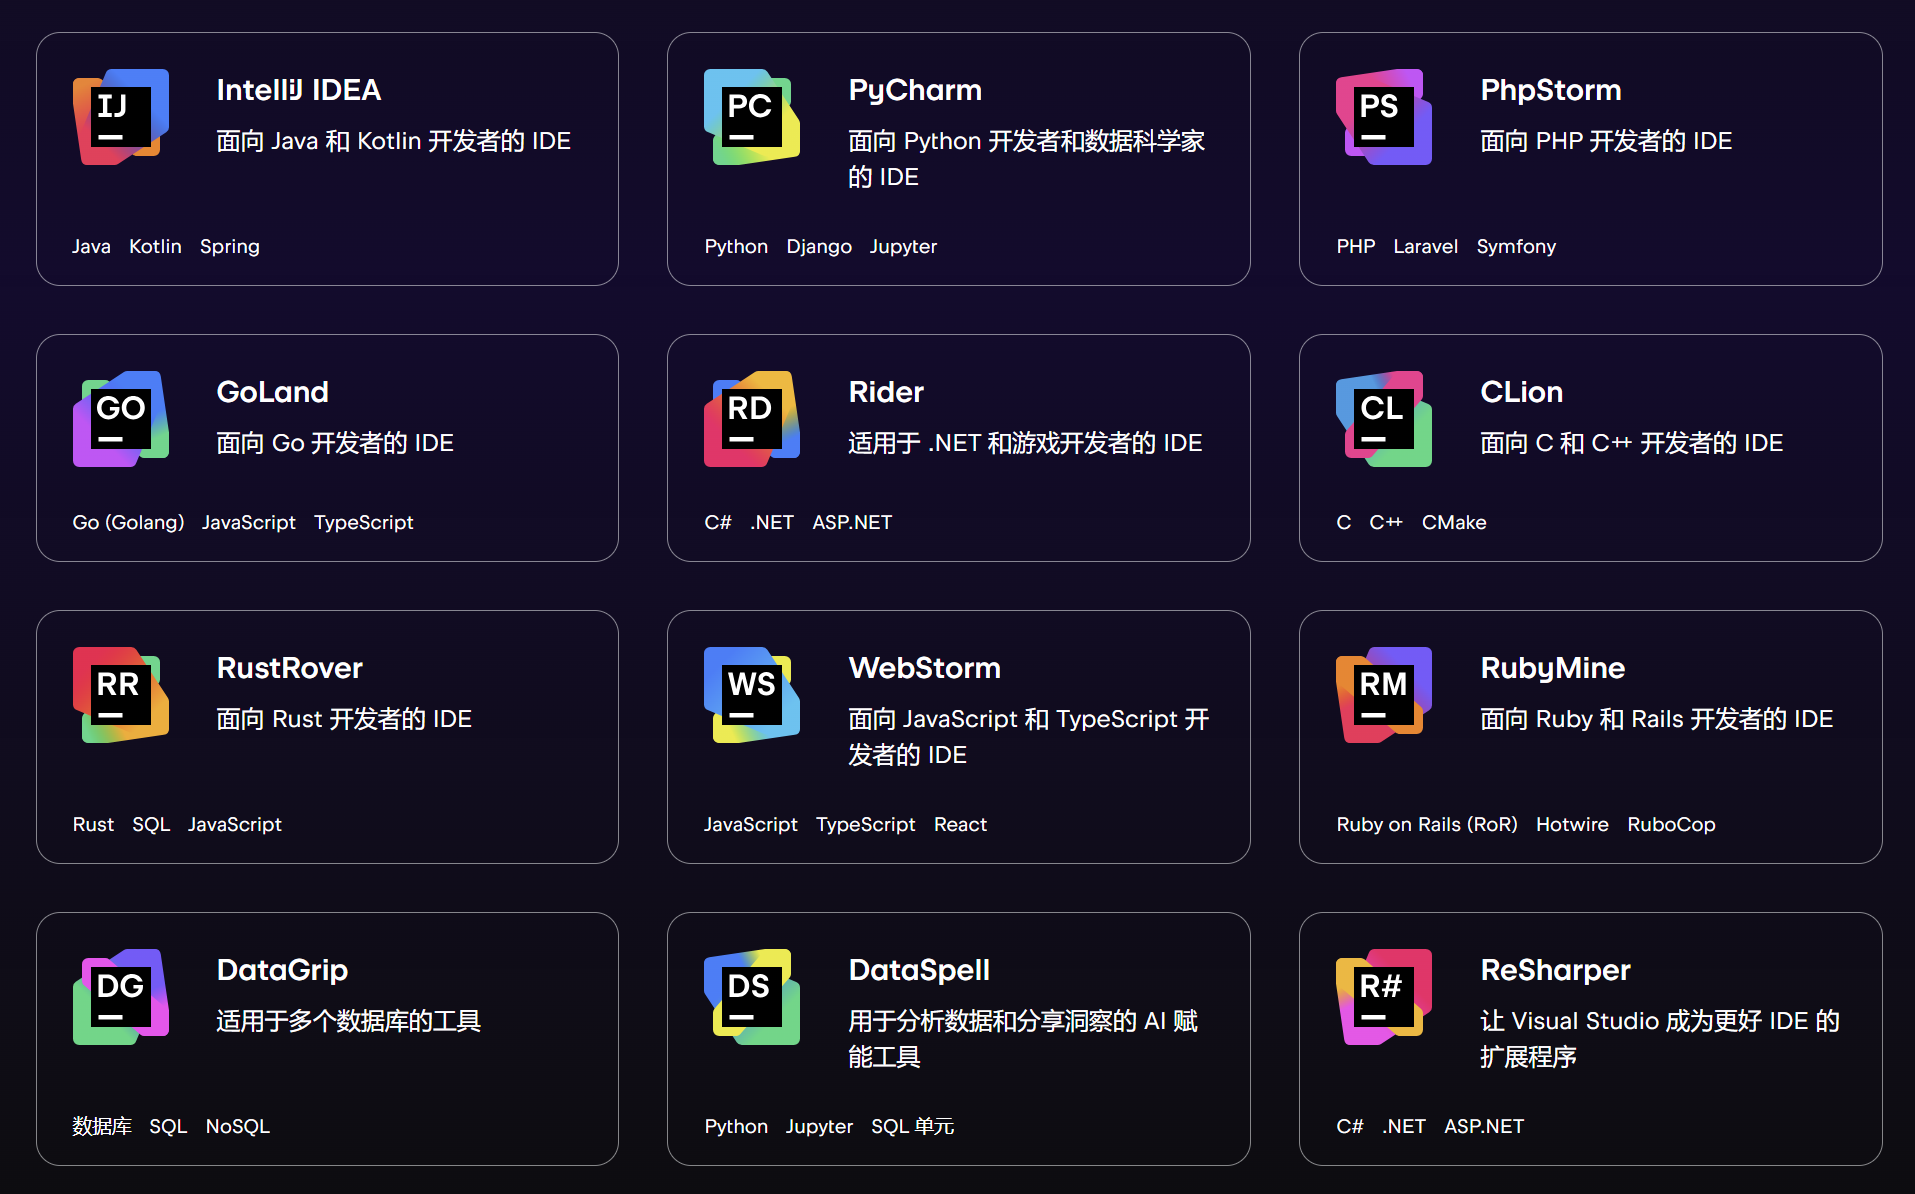Visit the RustRover product title
This screenshot has width=1915, height=1194.
pos(290,668)
